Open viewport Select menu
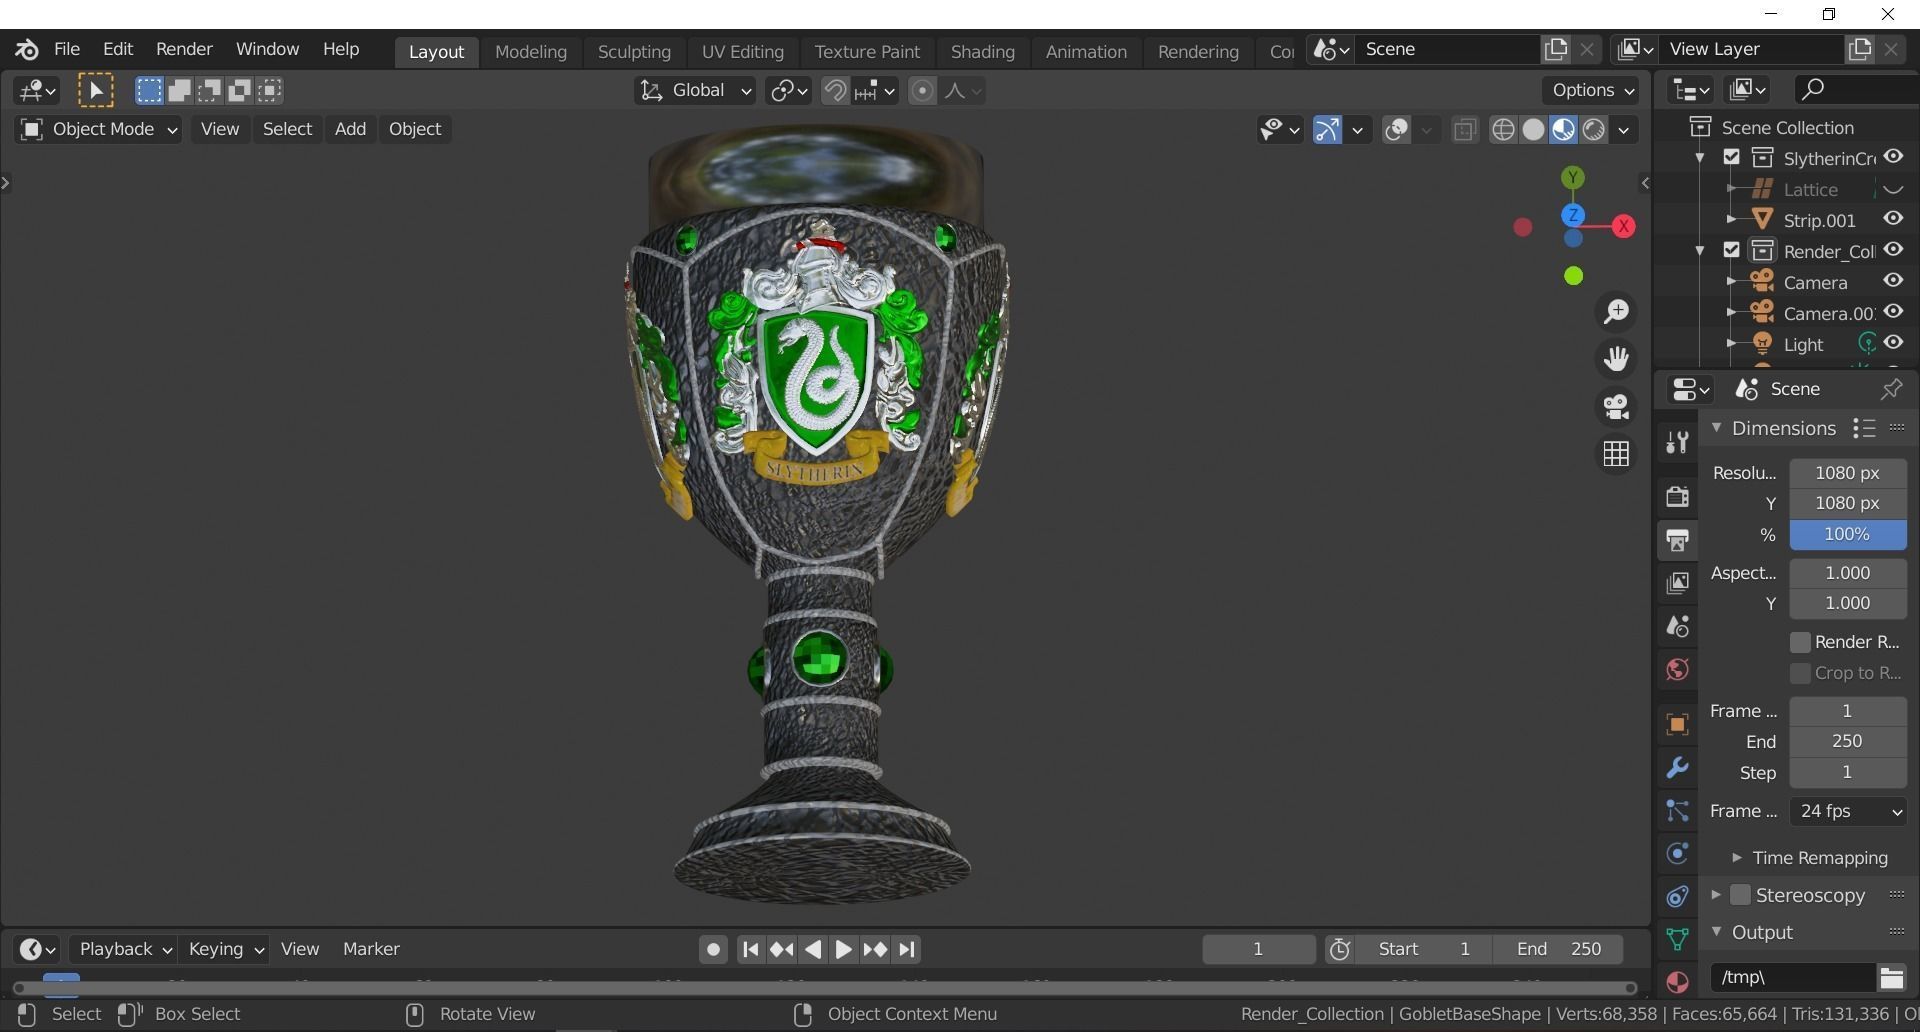This screenshot has height=1032, width=1920. pyautogui.click(x=287, y=130)
